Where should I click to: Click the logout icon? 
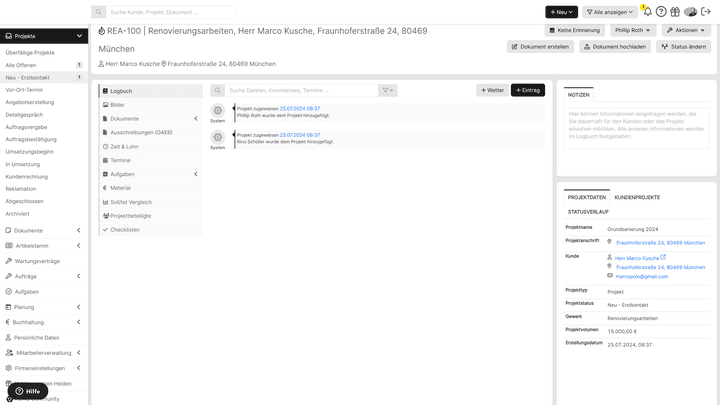706,11
